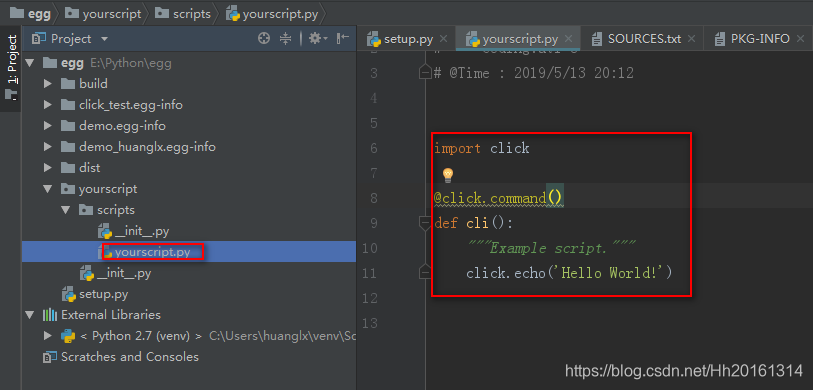Viewport: 813px width, 390px height.
Task: Click the egg root folder icon
Action: [50, 63]
